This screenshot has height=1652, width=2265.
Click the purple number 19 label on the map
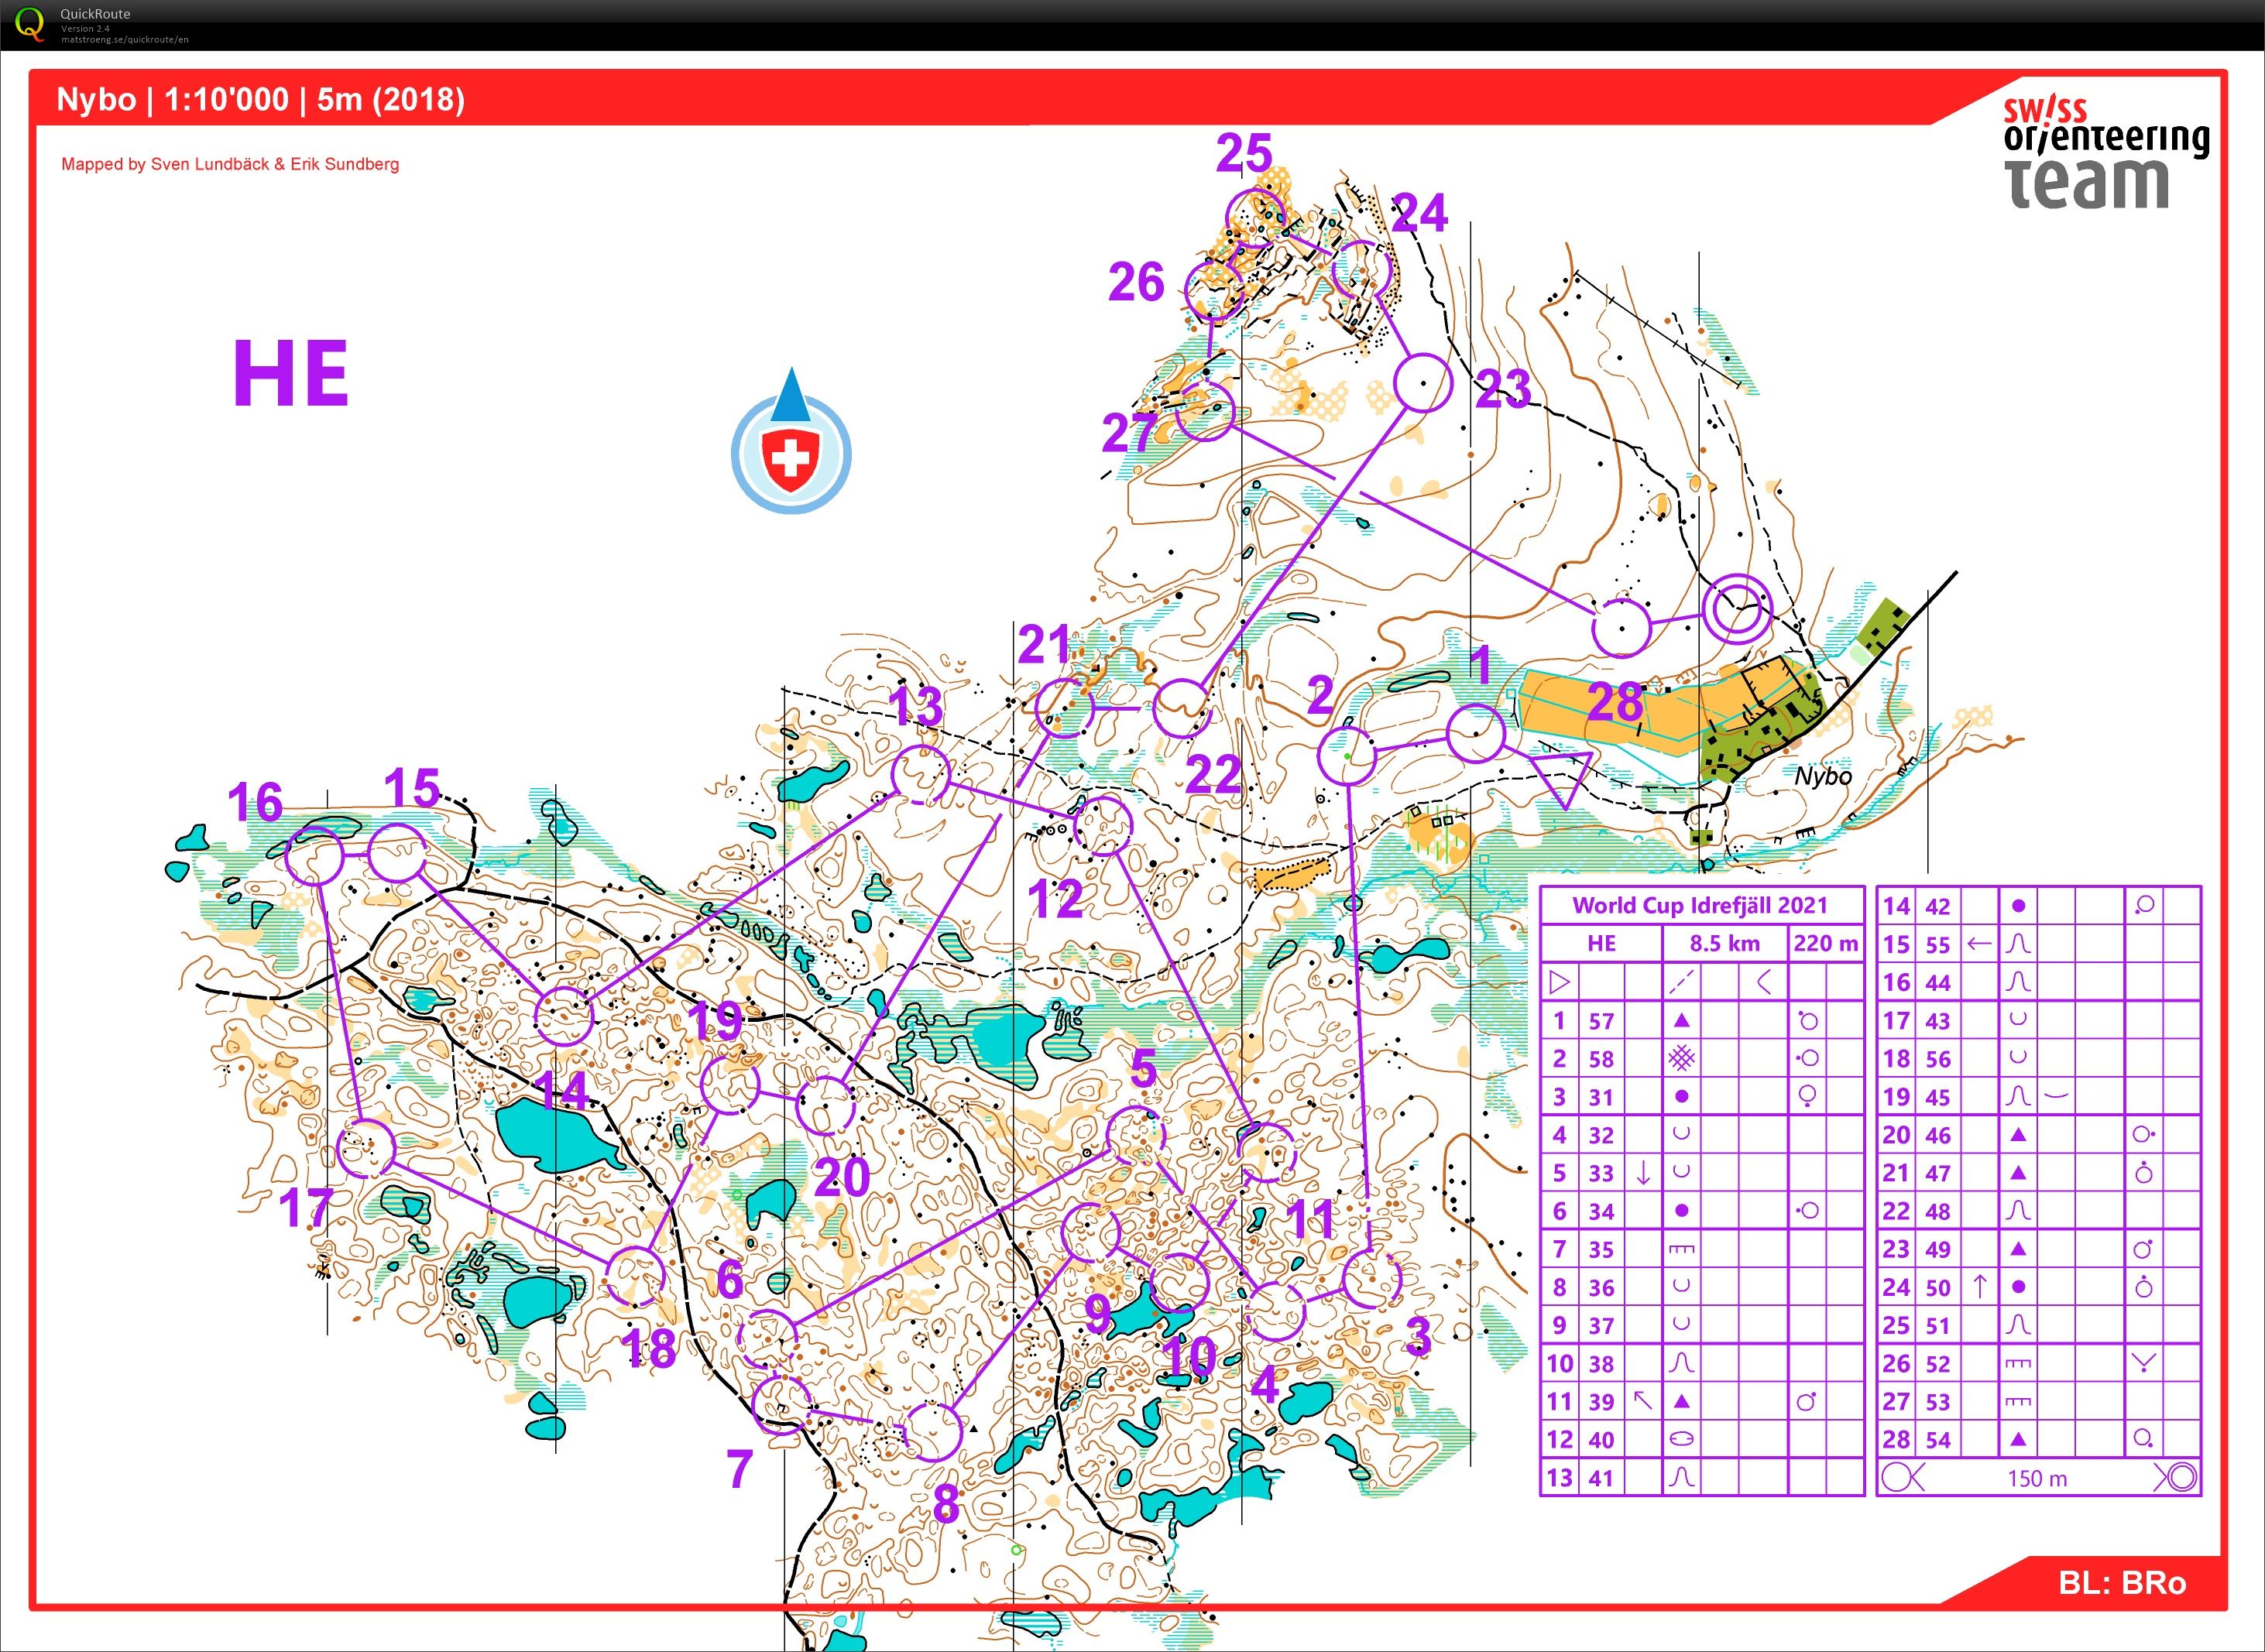715,1021
